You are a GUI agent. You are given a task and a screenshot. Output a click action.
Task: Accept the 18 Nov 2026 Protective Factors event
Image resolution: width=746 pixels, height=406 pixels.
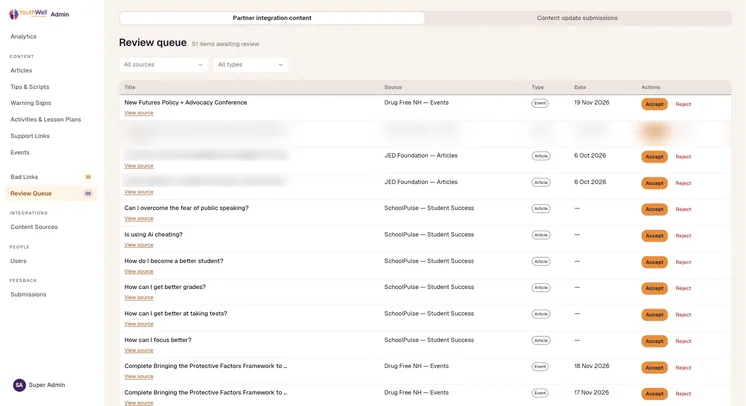654,368
